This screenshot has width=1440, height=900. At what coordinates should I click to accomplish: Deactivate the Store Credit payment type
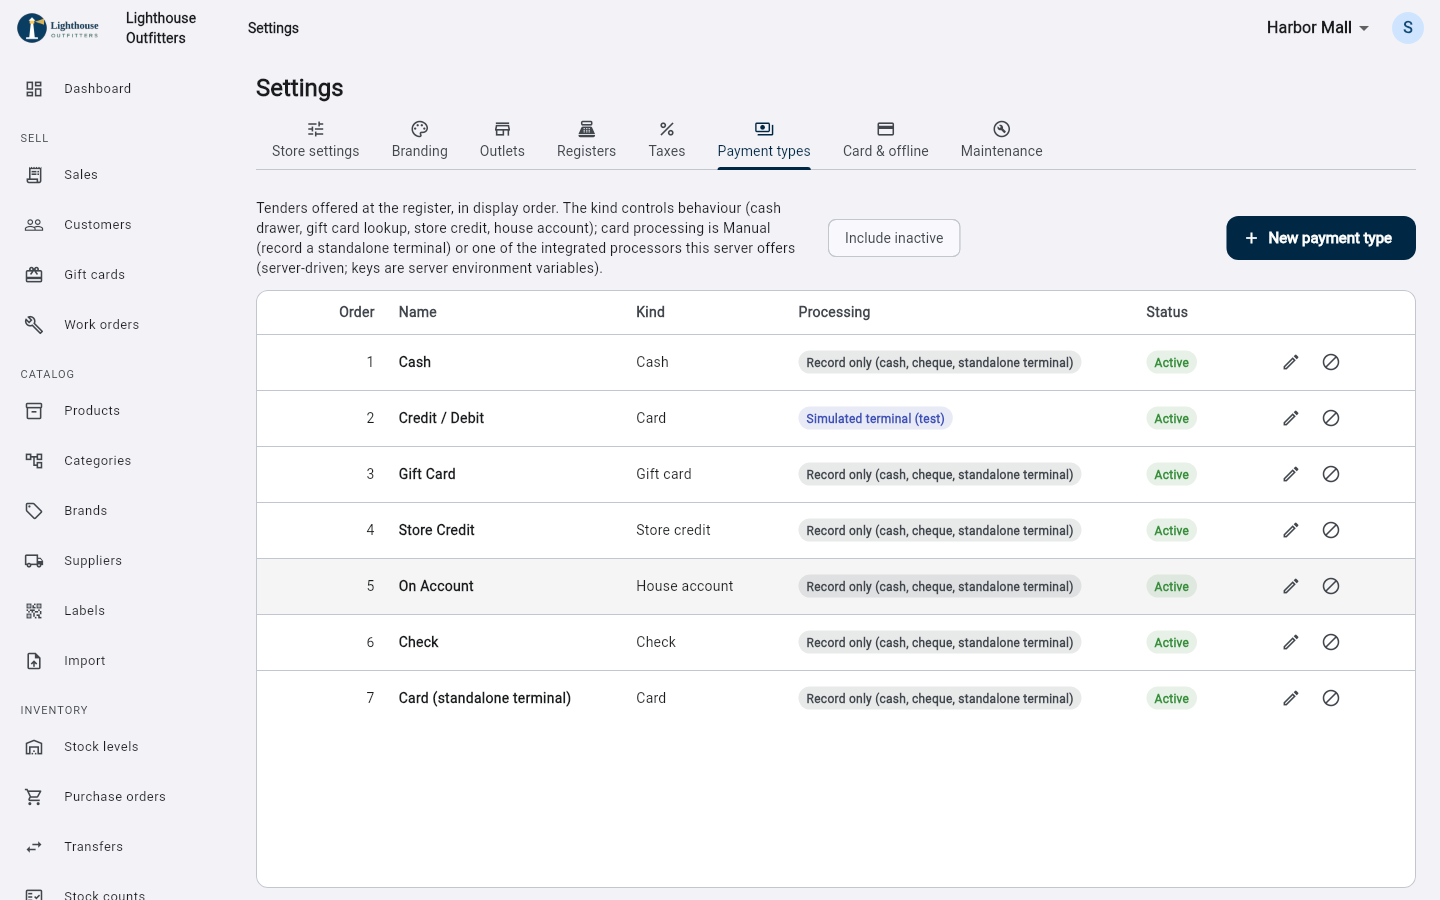[1331, 530]
